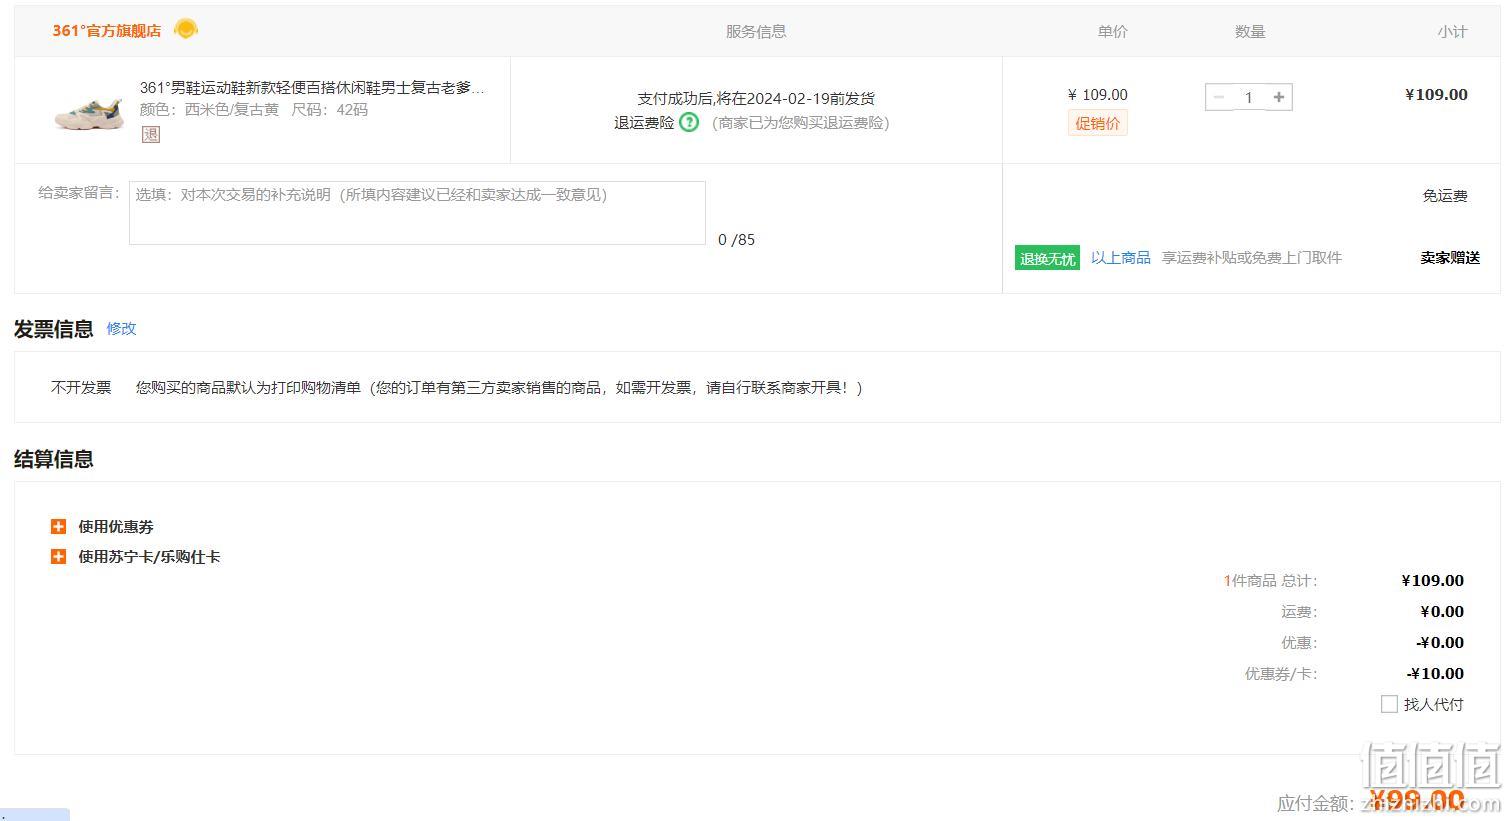Check the 找人代付 checkbox

click(x=1389, y=704)
